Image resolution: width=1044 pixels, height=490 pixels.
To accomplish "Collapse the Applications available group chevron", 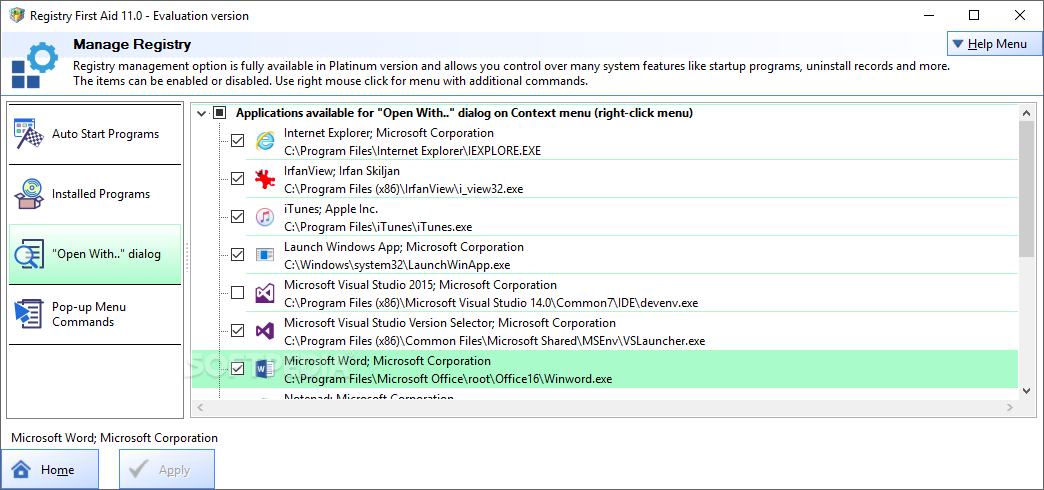I will tap(202, 114).
